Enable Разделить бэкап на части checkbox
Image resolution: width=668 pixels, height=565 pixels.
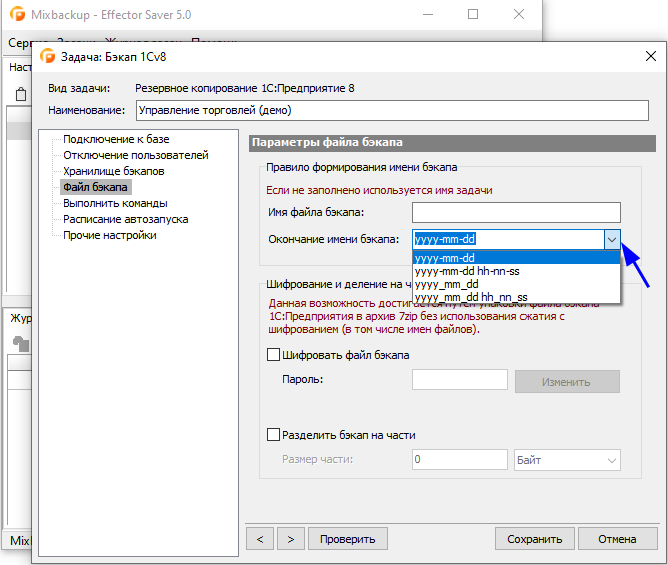pos(273,435)
